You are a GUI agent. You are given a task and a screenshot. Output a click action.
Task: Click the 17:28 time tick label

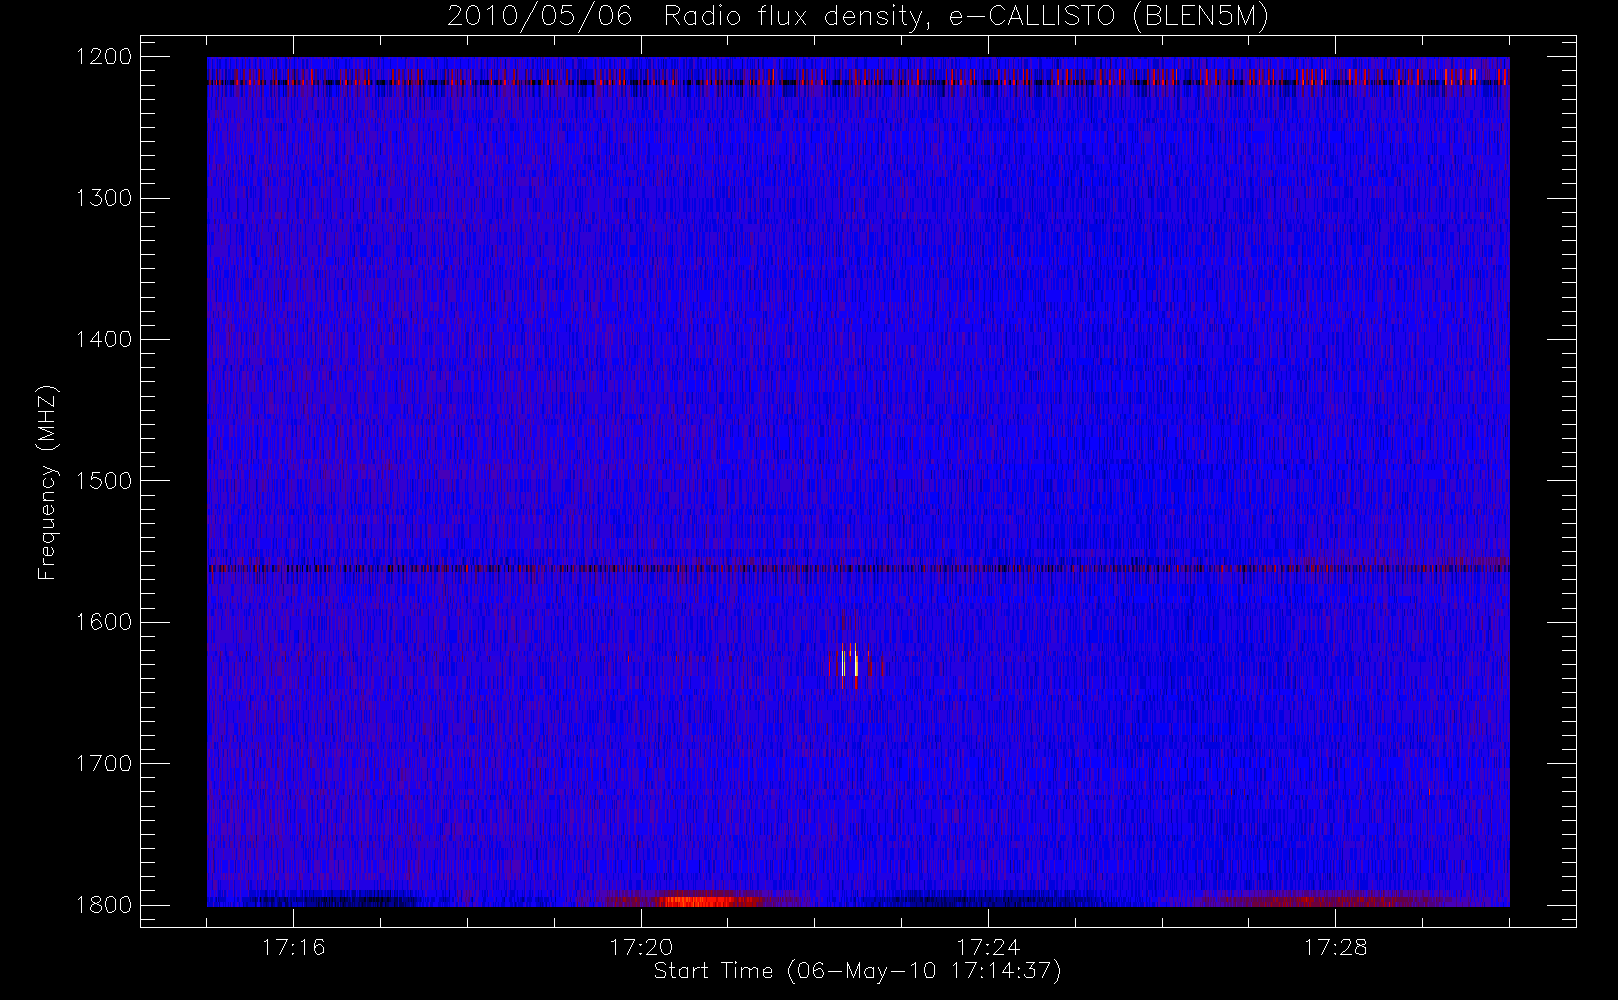[x=1335, y=947]
